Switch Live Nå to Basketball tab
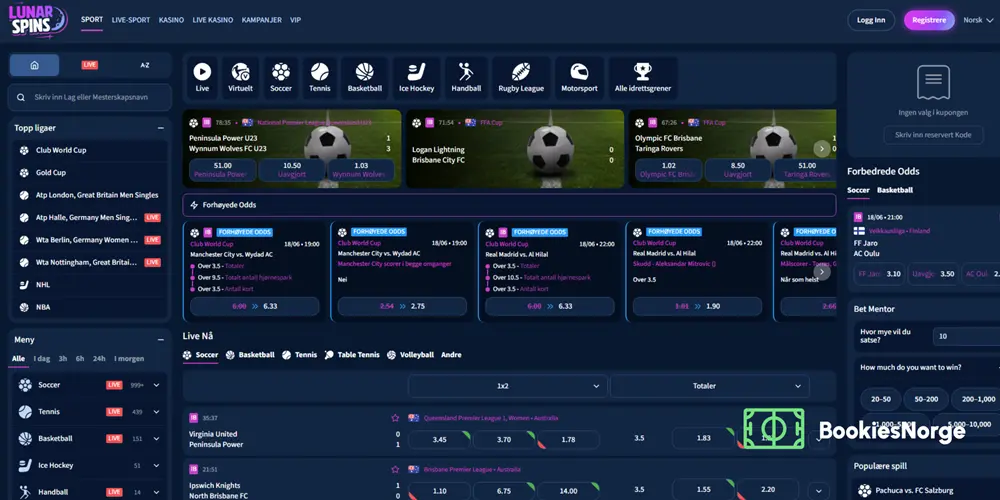 tap(250, 355)
